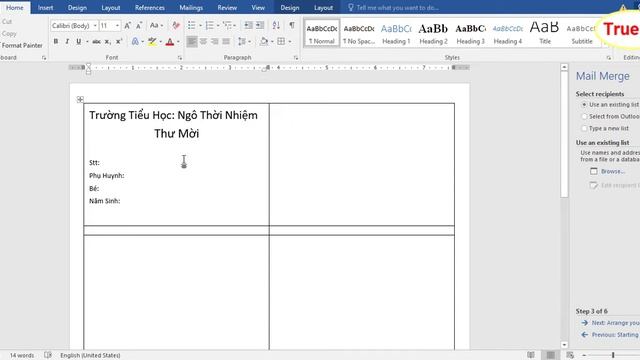Open Change Case dropdown
This screenshot has width=640, height=360.
[x=156, y=26]
